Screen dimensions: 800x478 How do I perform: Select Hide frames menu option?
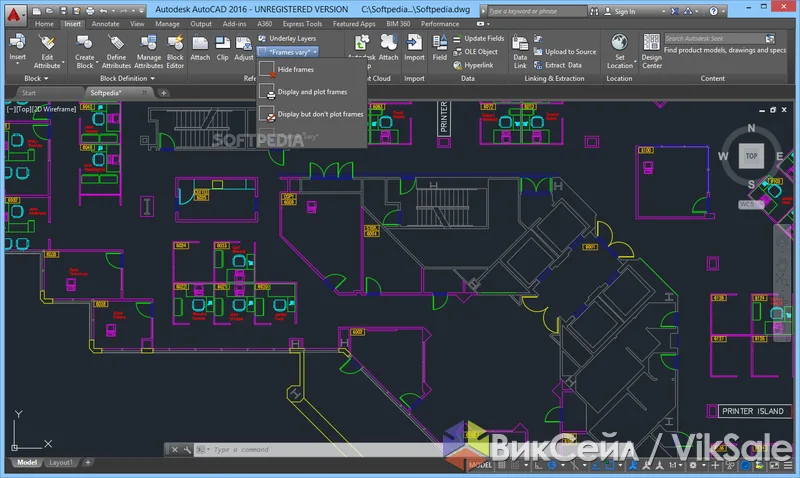click(x=311, y=69)
